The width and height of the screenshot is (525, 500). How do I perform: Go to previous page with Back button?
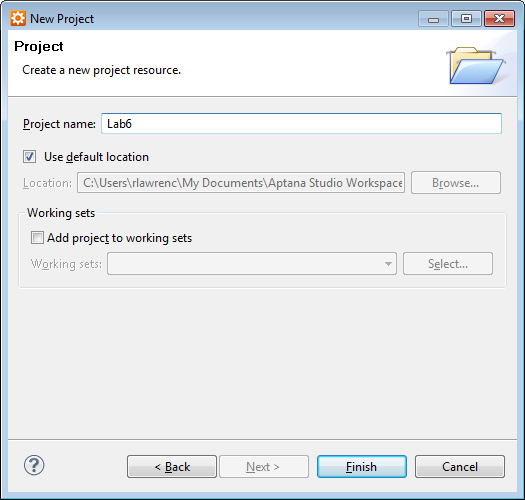click(x=172, y=466)
